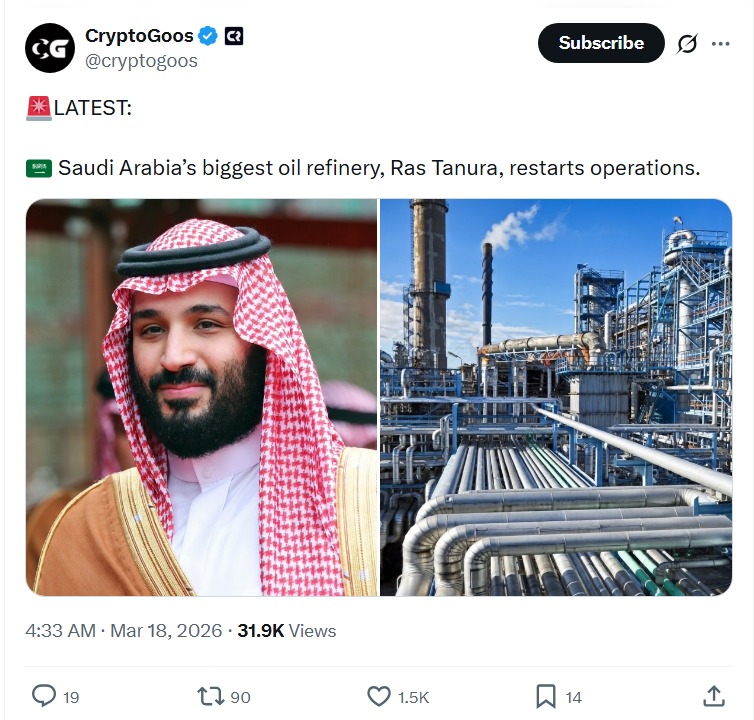Reply using the comment bubble icon
The image size is (754, 720).
tap(44, 696)
